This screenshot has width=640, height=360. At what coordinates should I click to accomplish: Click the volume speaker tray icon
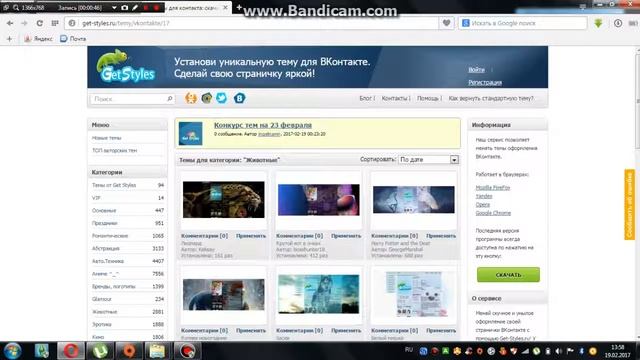pos(559,351)
